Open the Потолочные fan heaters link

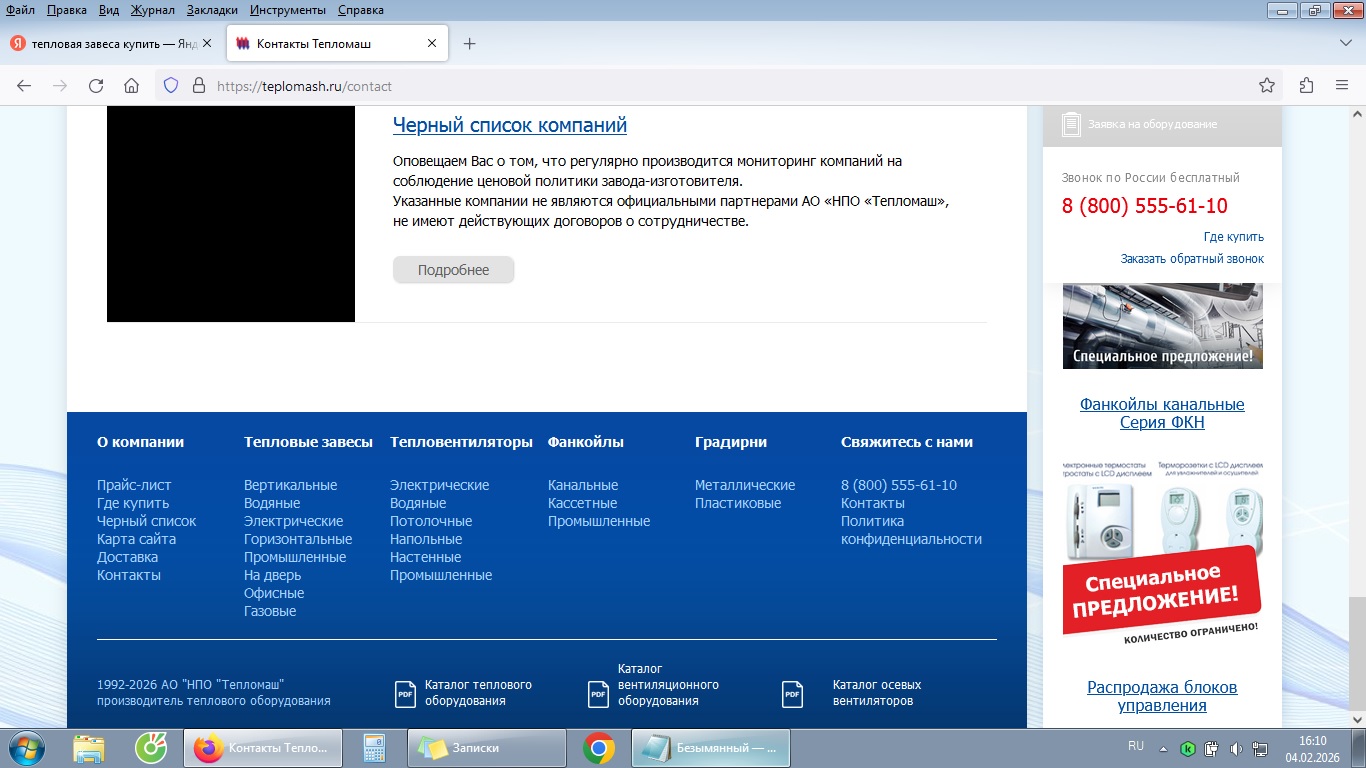[x=431, y=521]
